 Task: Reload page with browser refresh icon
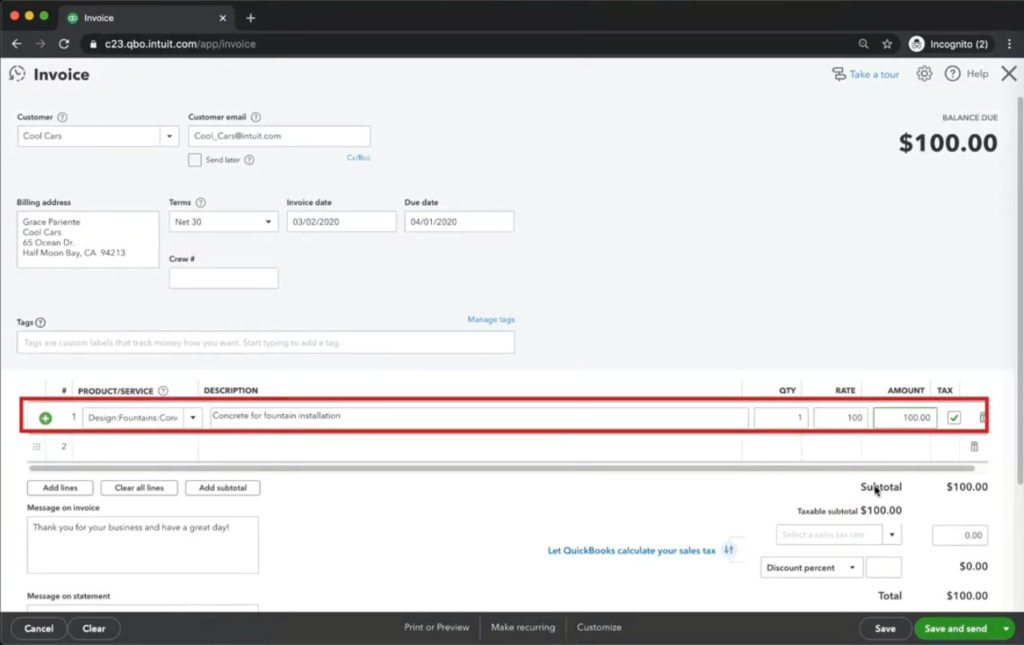pyautogui.click(x=64, y=44)
